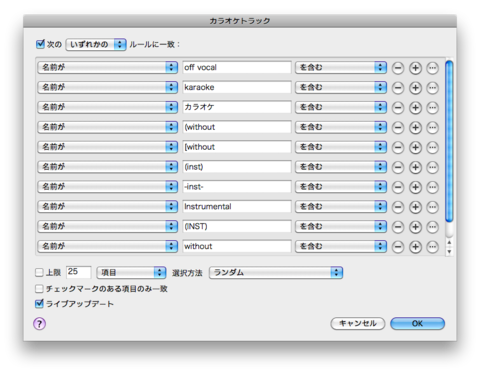
Task: Add a rule after the last 'without' row
Action: point(415,247)
